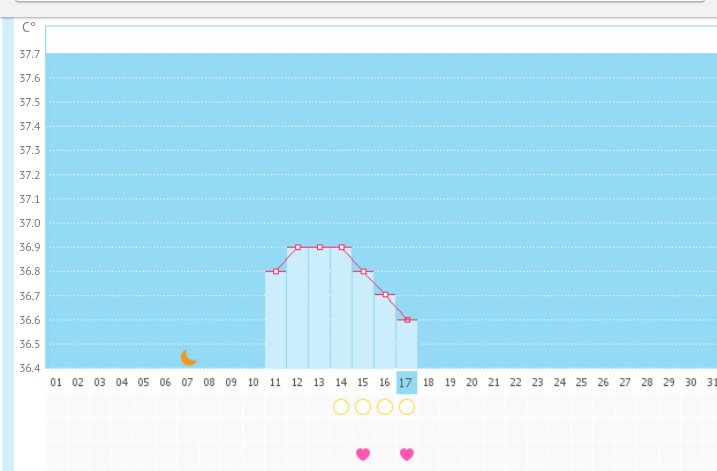Click the yellow circle under day 16

click(385, 406)
